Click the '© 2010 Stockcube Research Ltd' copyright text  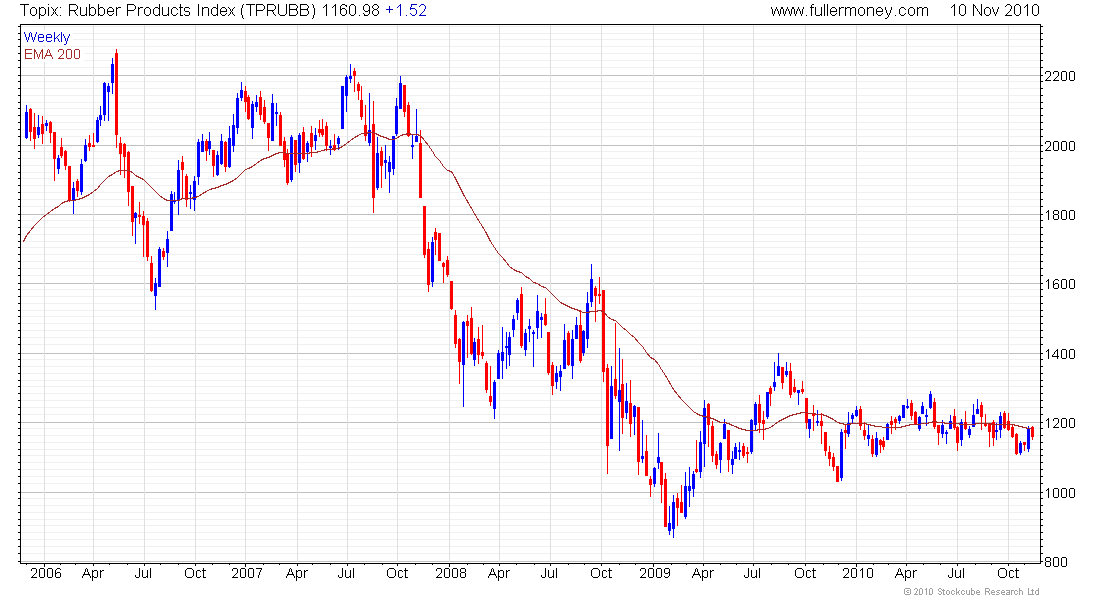972,592
